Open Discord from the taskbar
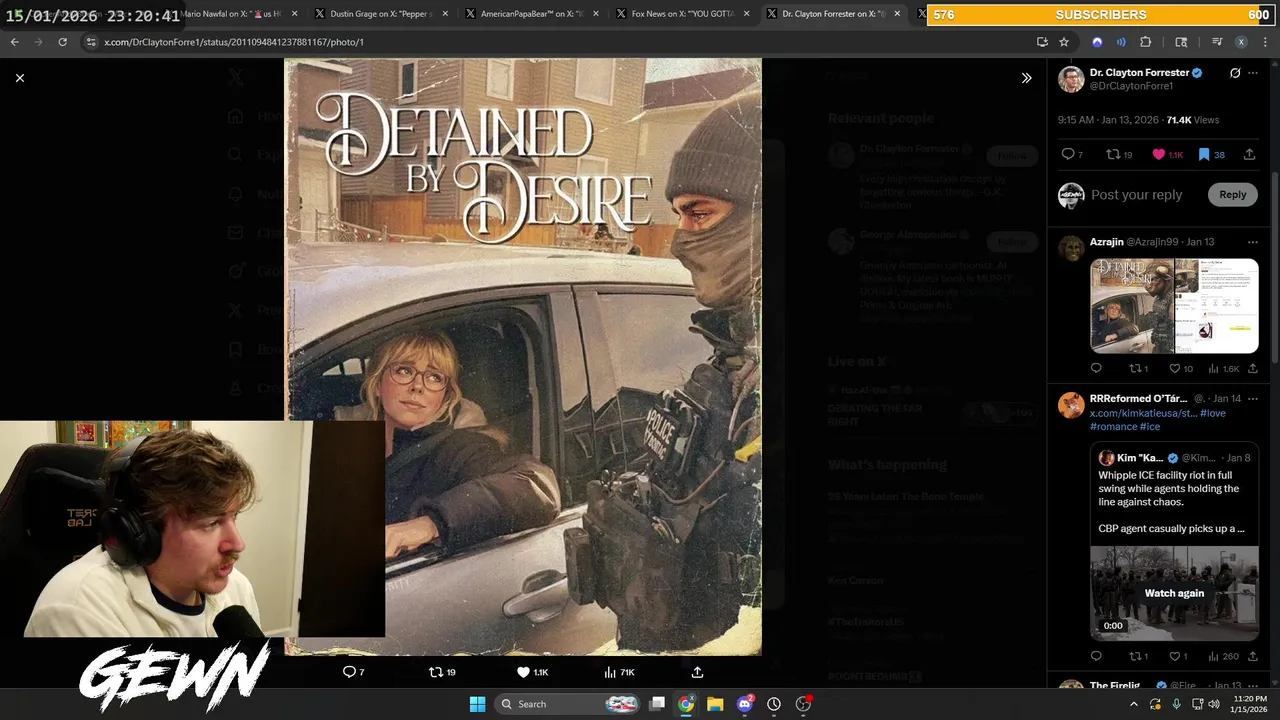 point(744,704)
